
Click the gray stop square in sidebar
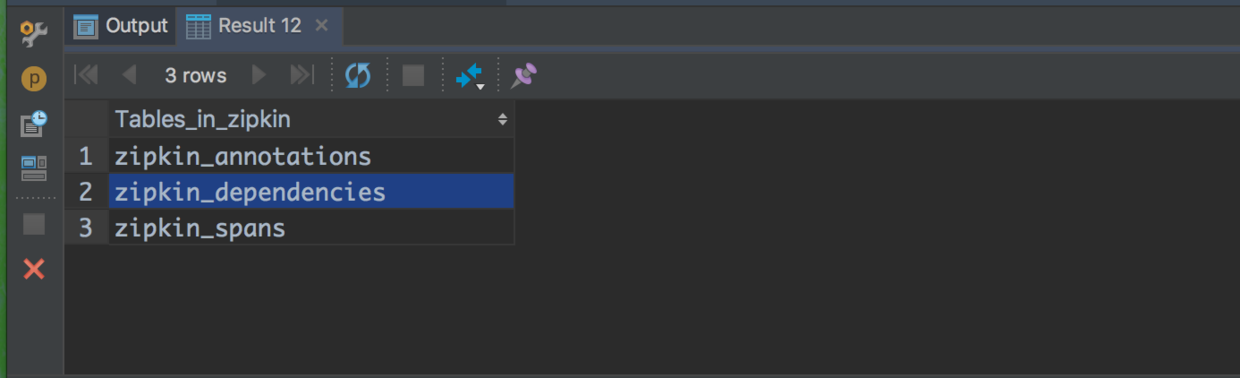tap(34, 224)
